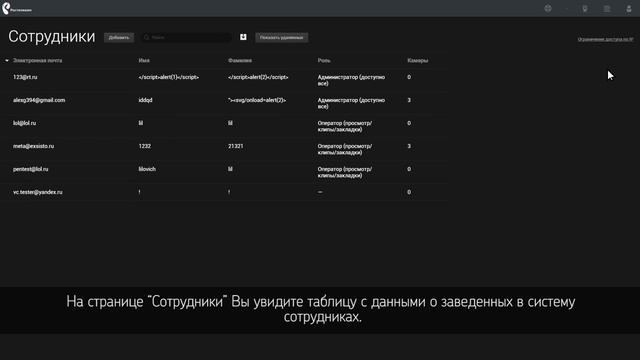640x360 pixels.
Task: Sort by the Роль column header
Action: pyautogui.click(x=324, y=60)
